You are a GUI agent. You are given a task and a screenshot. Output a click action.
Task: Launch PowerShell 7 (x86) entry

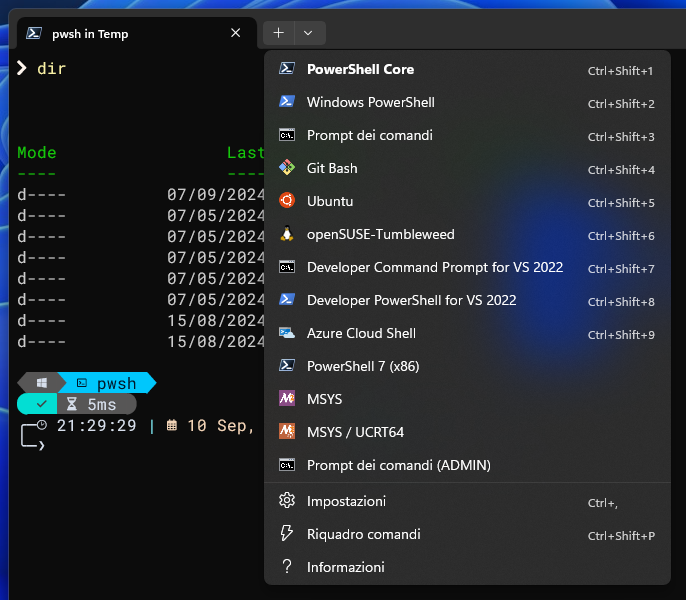point(467,366)
